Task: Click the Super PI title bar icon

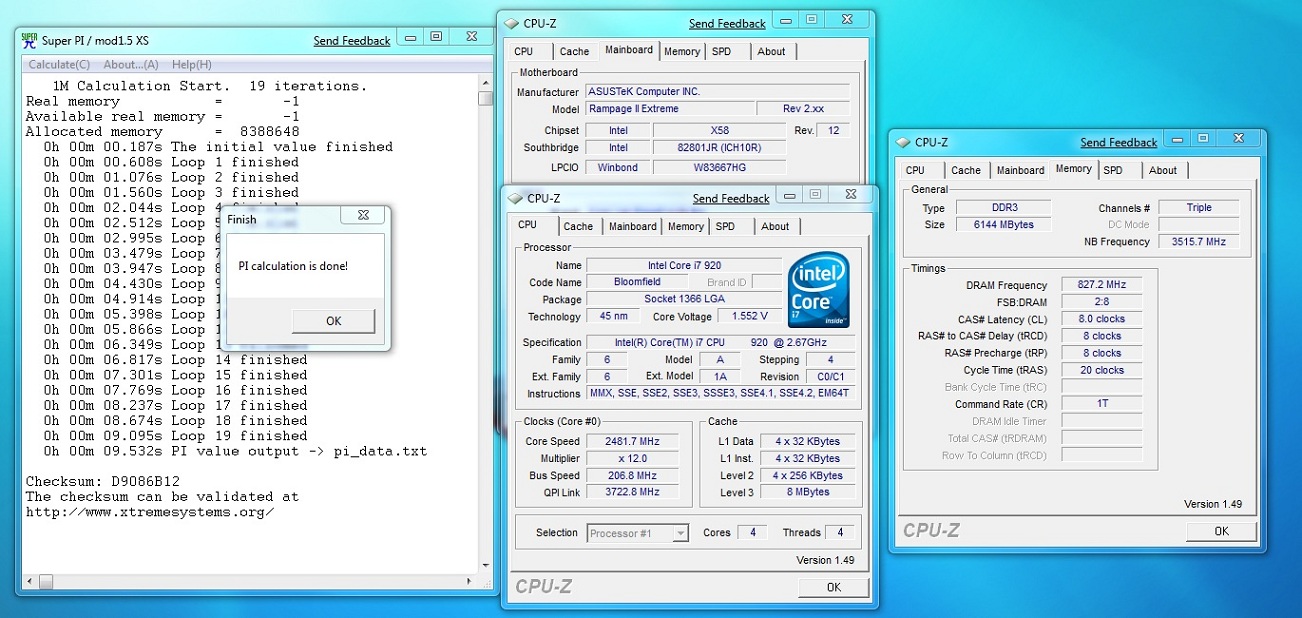Action: 30,40
